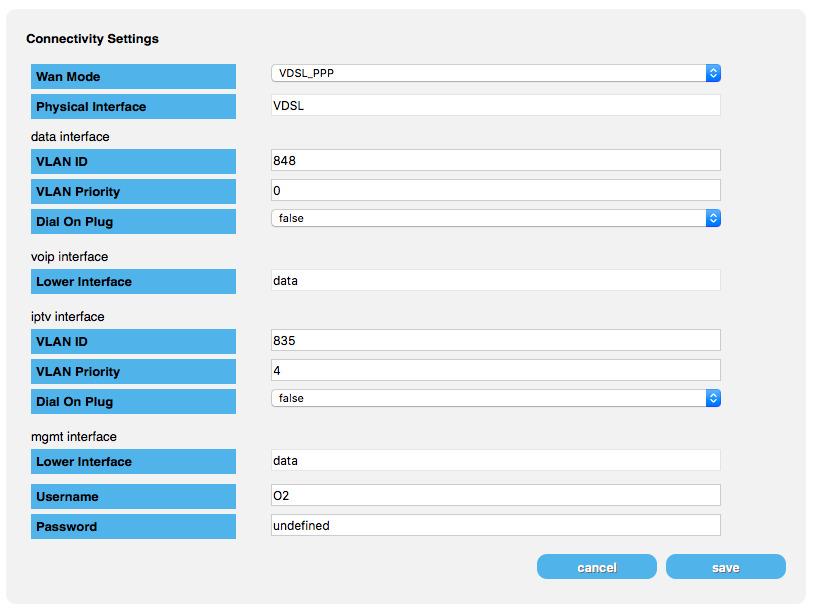The width and height of the screenshot is (822, 616).
Task: Focus the Username field containing O2
Action: click(495, 495)
